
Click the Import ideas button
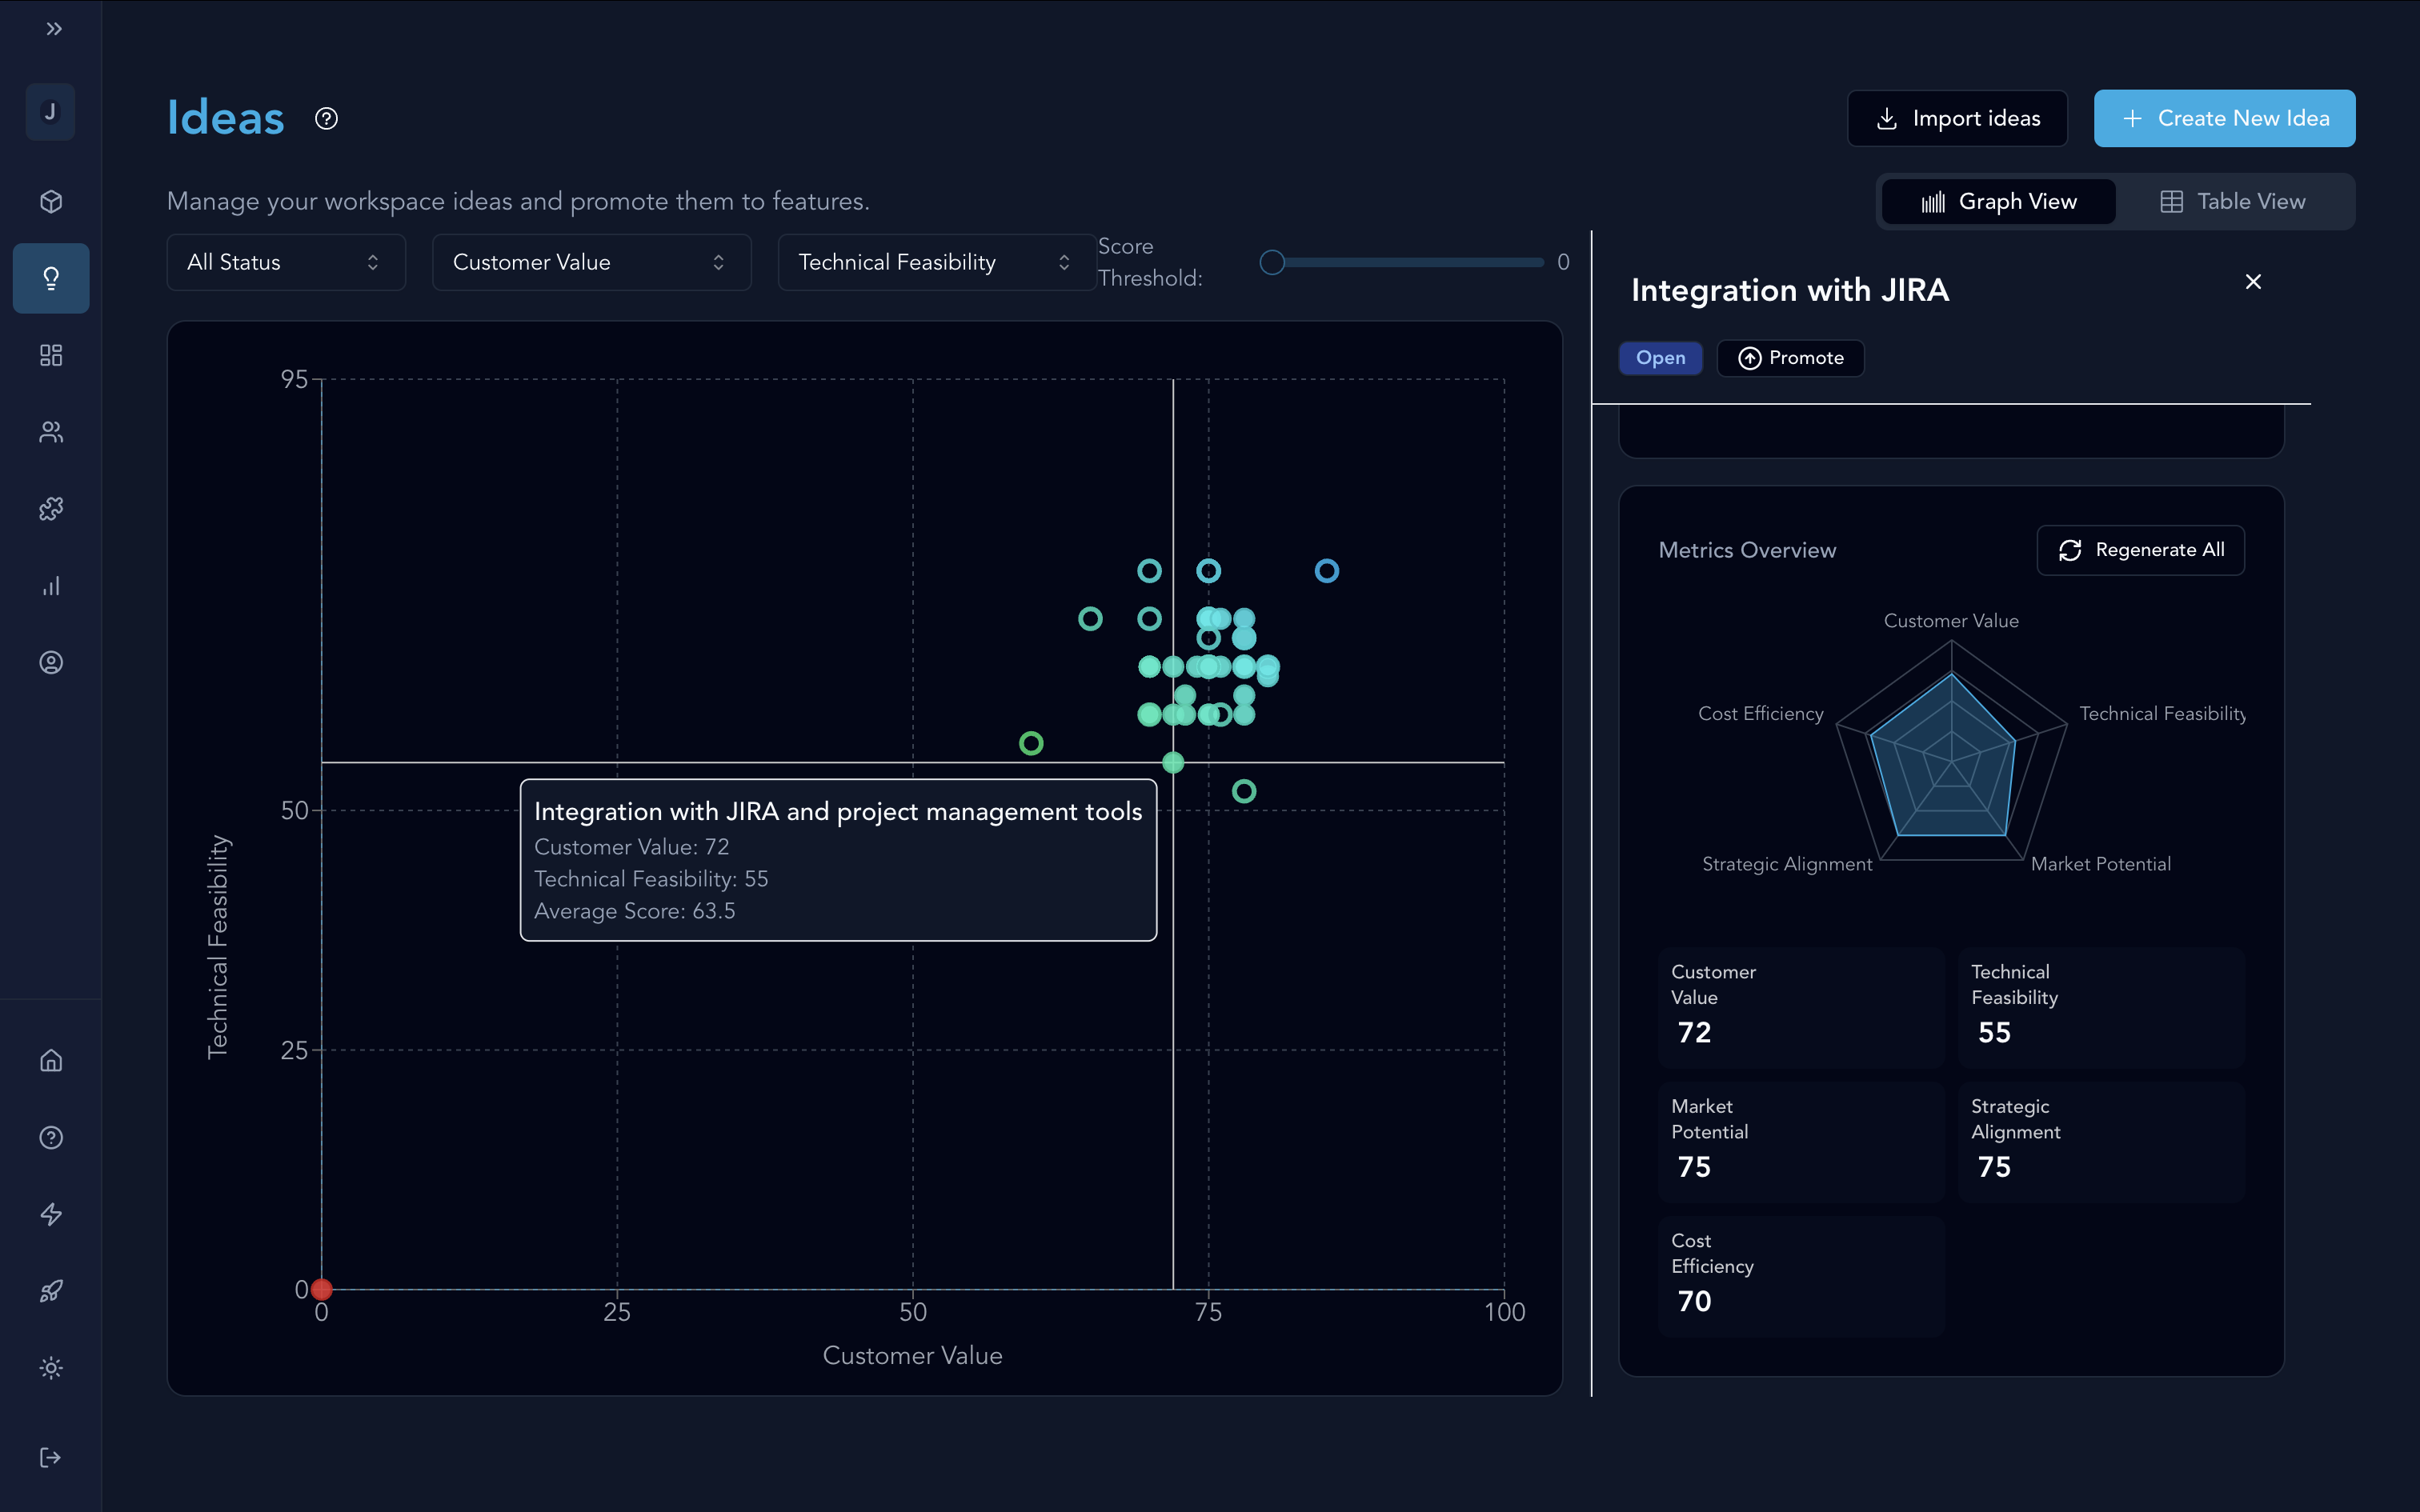[x=1957, y=119]
